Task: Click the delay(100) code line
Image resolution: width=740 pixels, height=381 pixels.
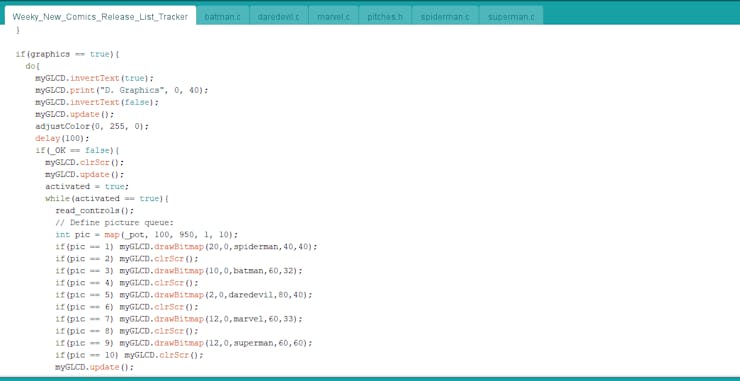Action: (62, 138)
